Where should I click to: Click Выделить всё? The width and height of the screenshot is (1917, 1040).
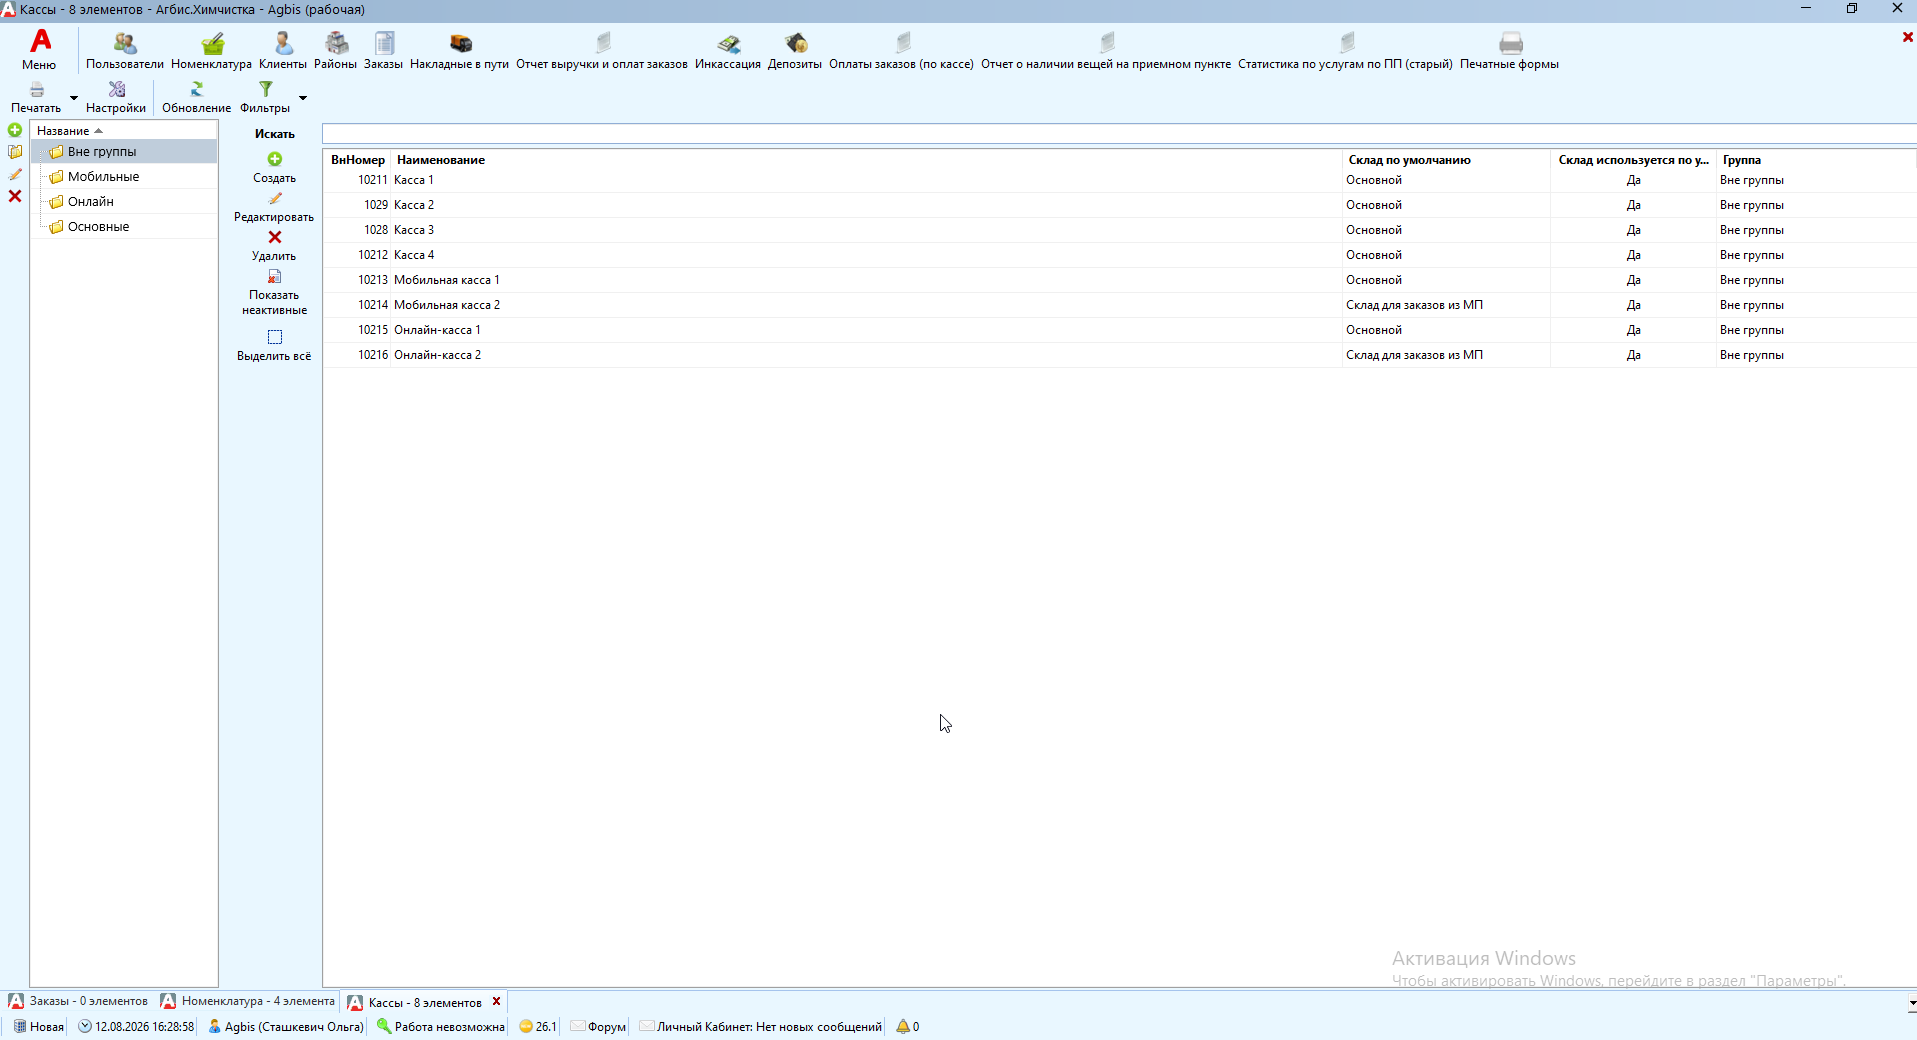(x=274, y=346)
